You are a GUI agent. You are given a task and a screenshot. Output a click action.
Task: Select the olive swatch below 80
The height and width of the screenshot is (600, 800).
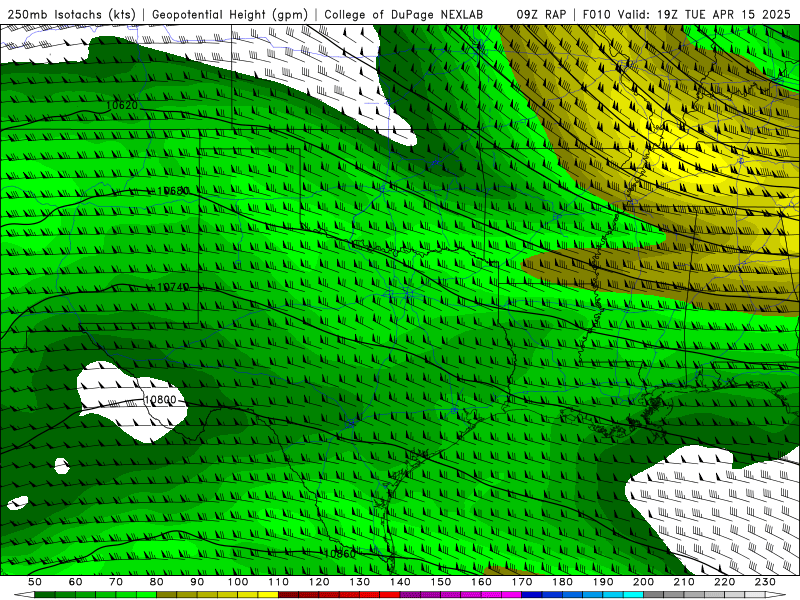point(167,594)
